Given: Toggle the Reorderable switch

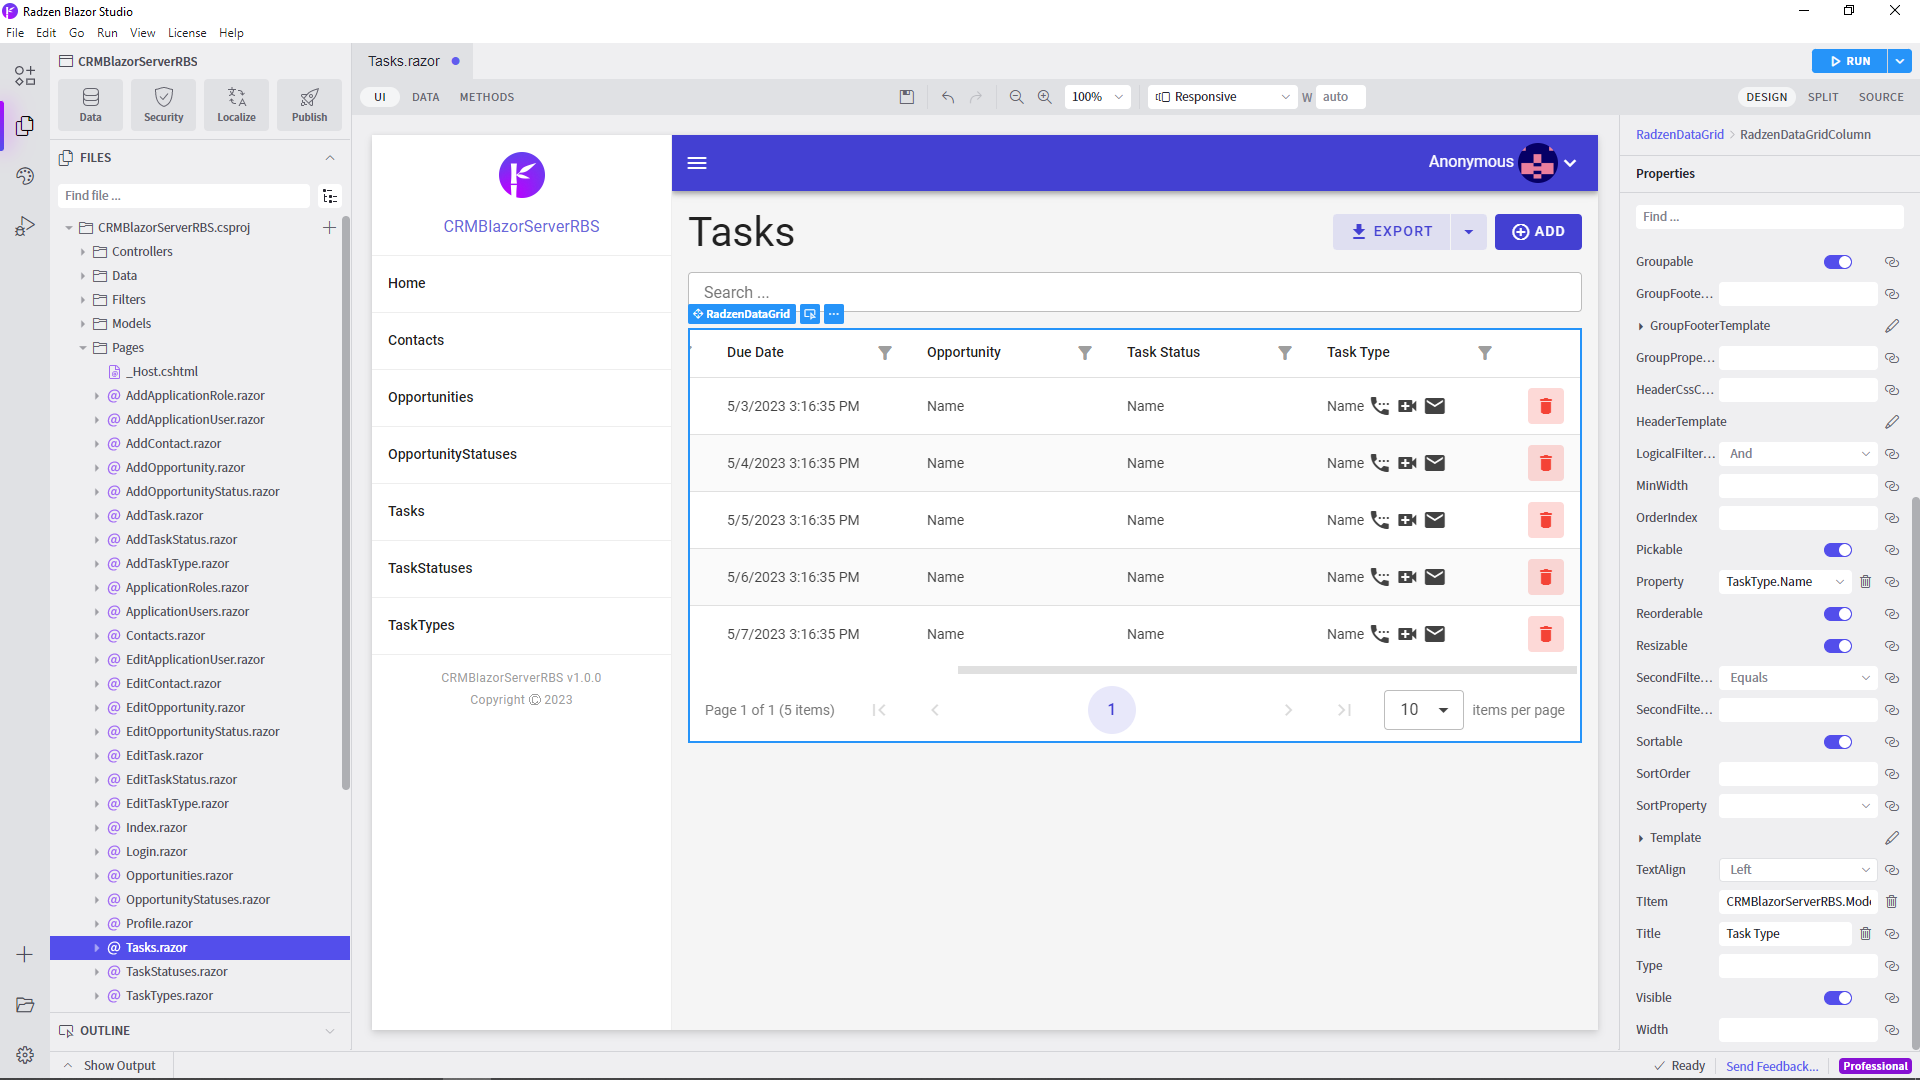Looking at the screenshot, I should (x=1838, y=614).
